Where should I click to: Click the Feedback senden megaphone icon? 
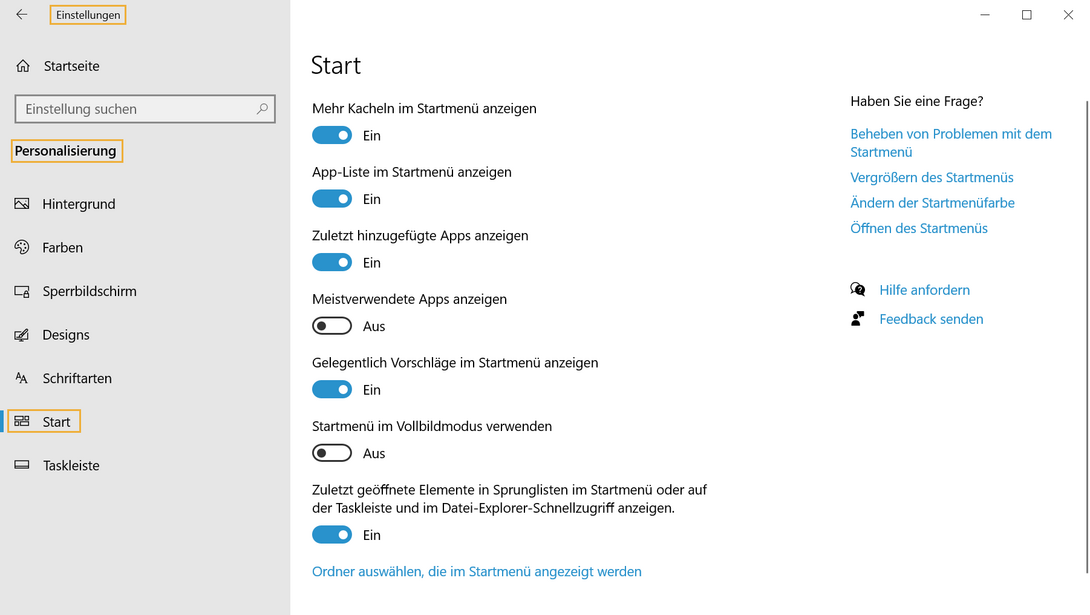pos(858,318)
